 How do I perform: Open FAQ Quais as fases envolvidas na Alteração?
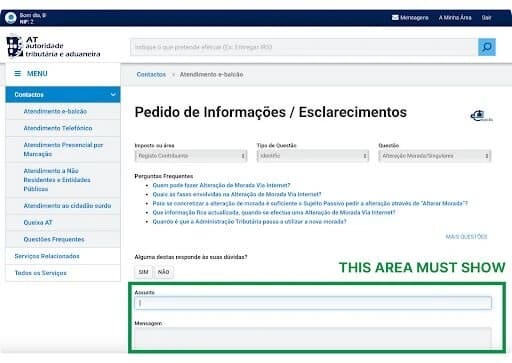(237, 194)
